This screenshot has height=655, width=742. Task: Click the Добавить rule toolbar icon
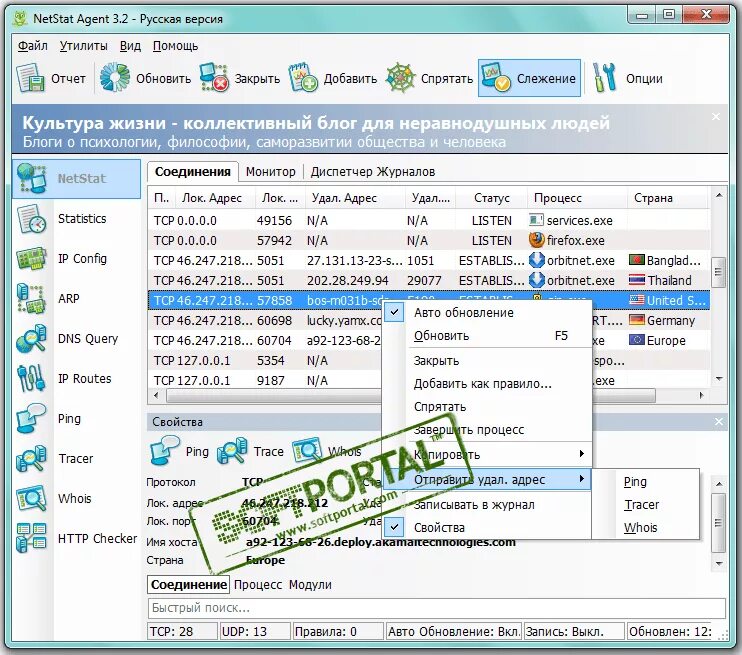pyautogui.click(x=303, y=78)
